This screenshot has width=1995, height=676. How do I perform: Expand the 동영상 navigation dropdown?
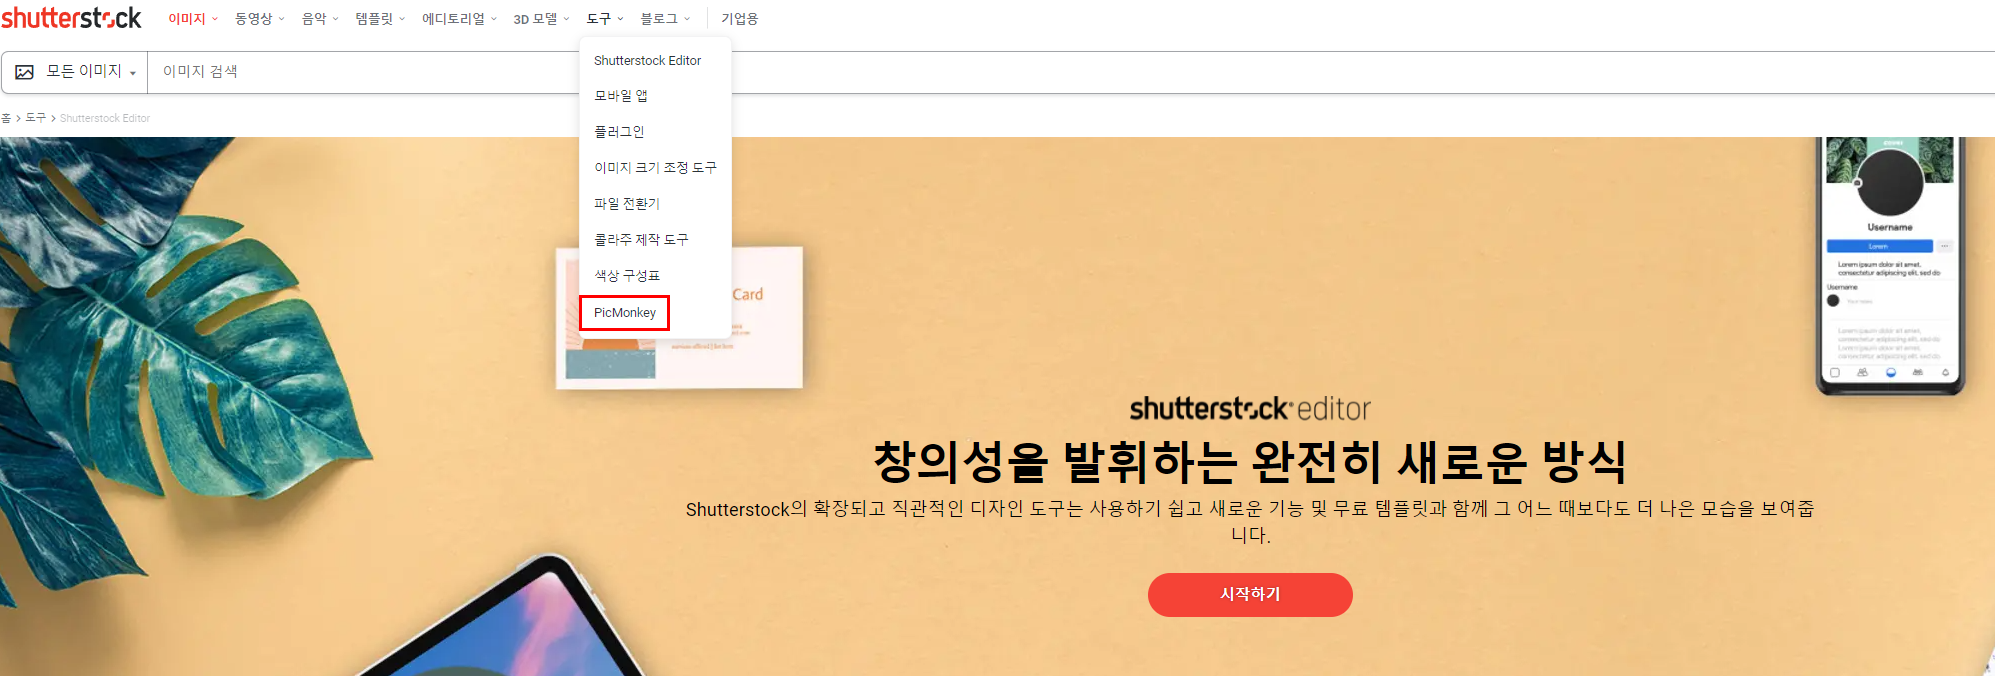[x=260, y=19]
